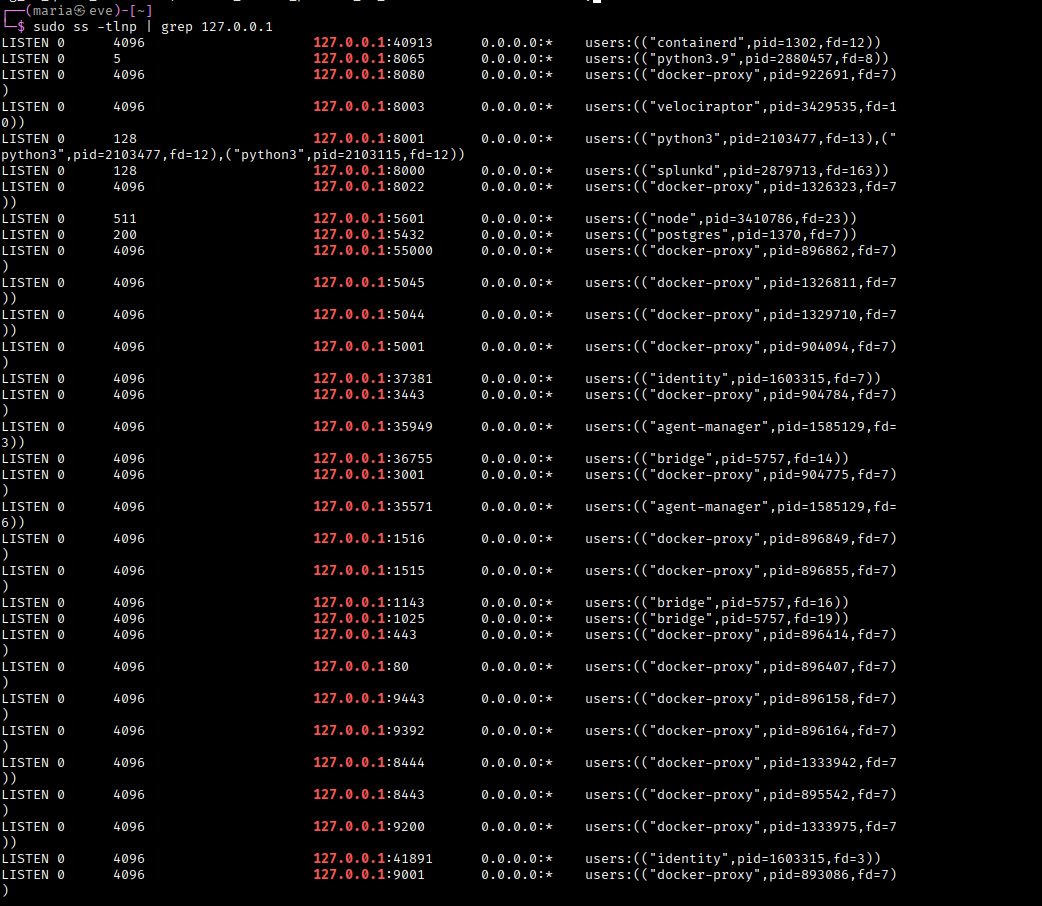
Task: Select the splunkd pid=2879713 entry
Action: coord(737,170)
